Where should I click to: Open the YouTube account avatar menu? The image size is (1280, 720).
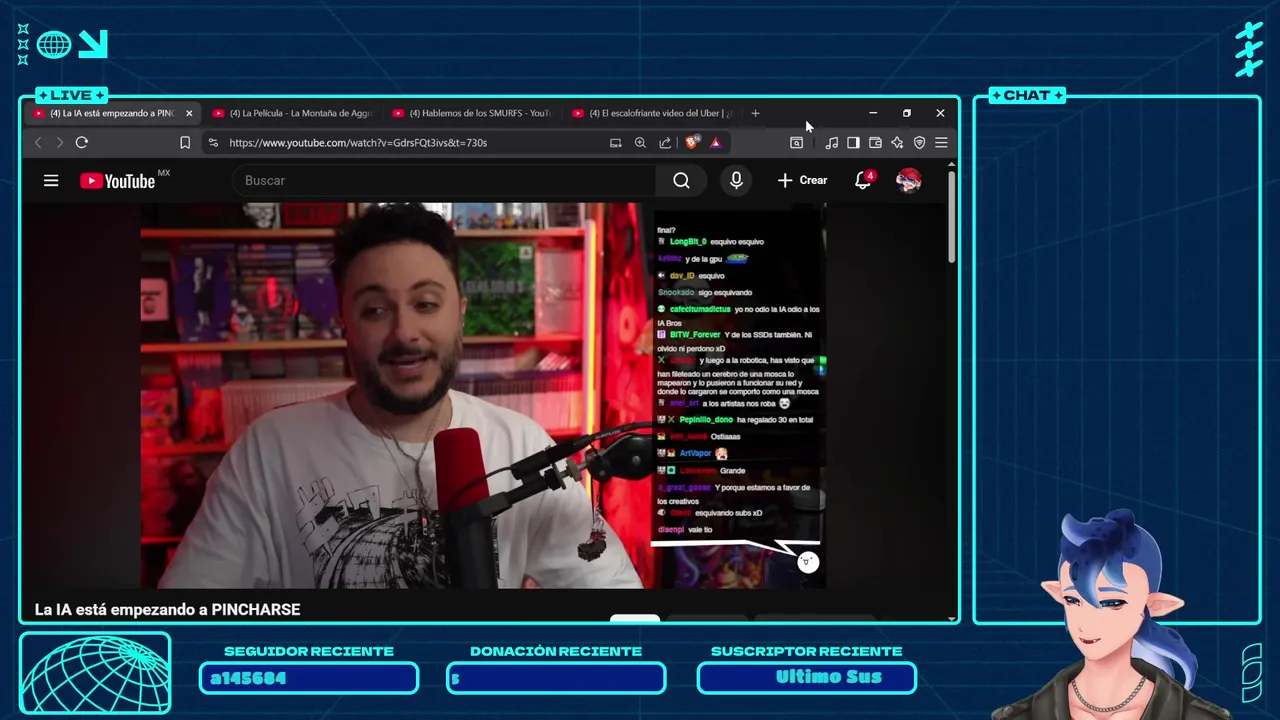tap(908, 181)
